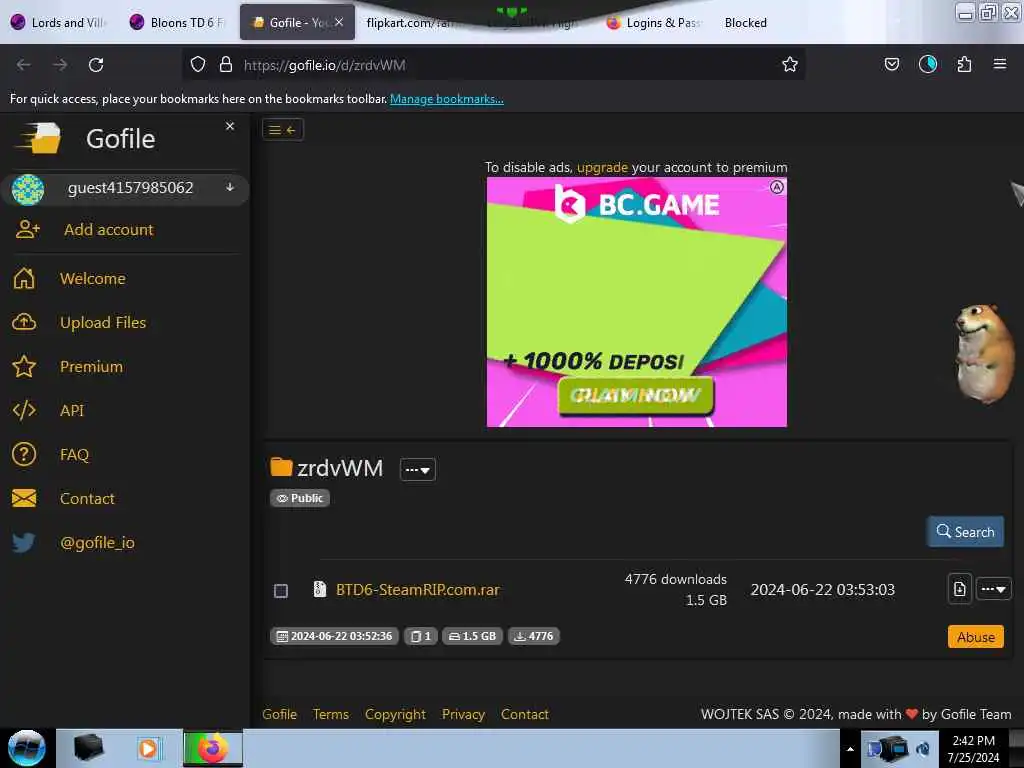Open the extensions puzzle icon
This screenshot has height=768, width=1024.
click(x=964, y=64)
